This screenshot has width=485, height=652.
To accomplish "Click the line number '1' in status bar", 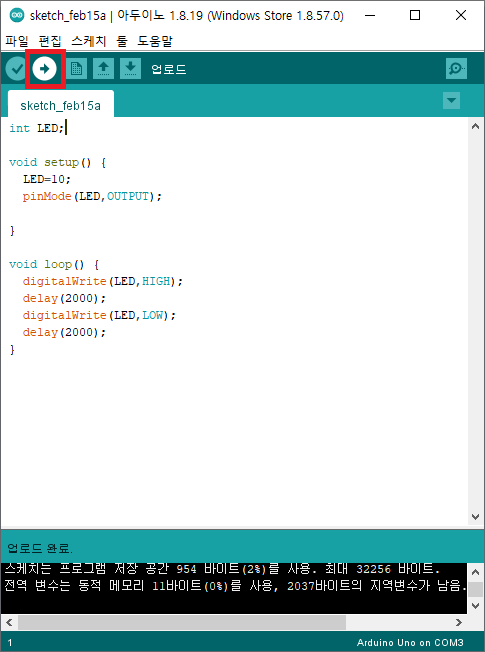I will coord(10,642).
